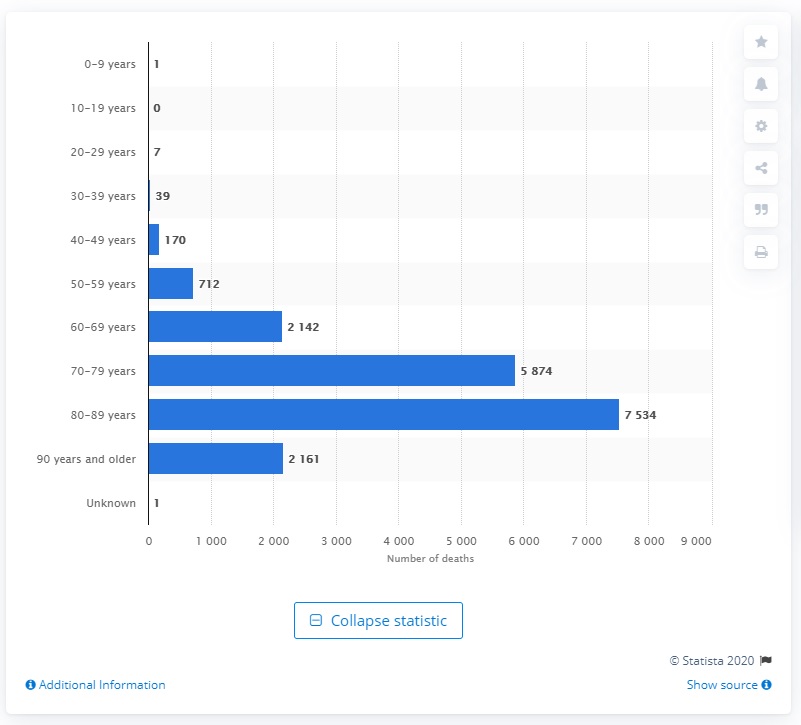
Task: Click the quotation citation icon
Action: tap(761, 209)
